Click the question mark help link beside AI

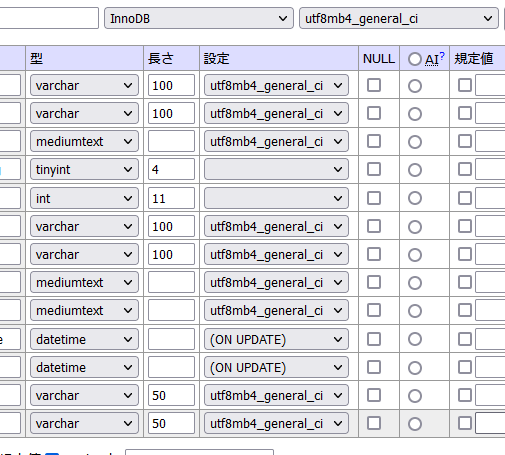tap(442, 55)
